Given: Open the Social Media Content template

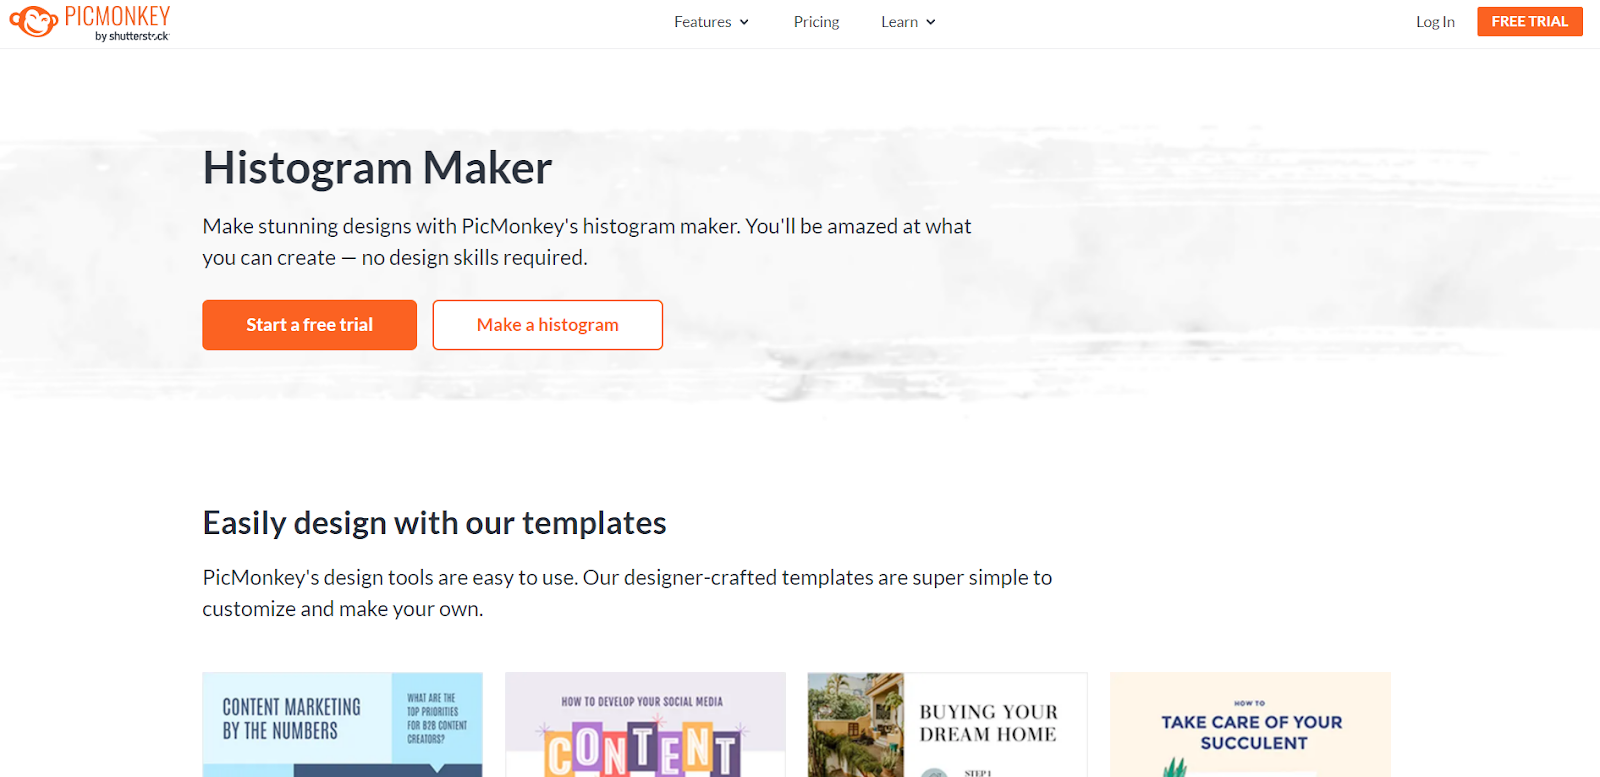Looking at the screenshot, I should click(645, 725).
